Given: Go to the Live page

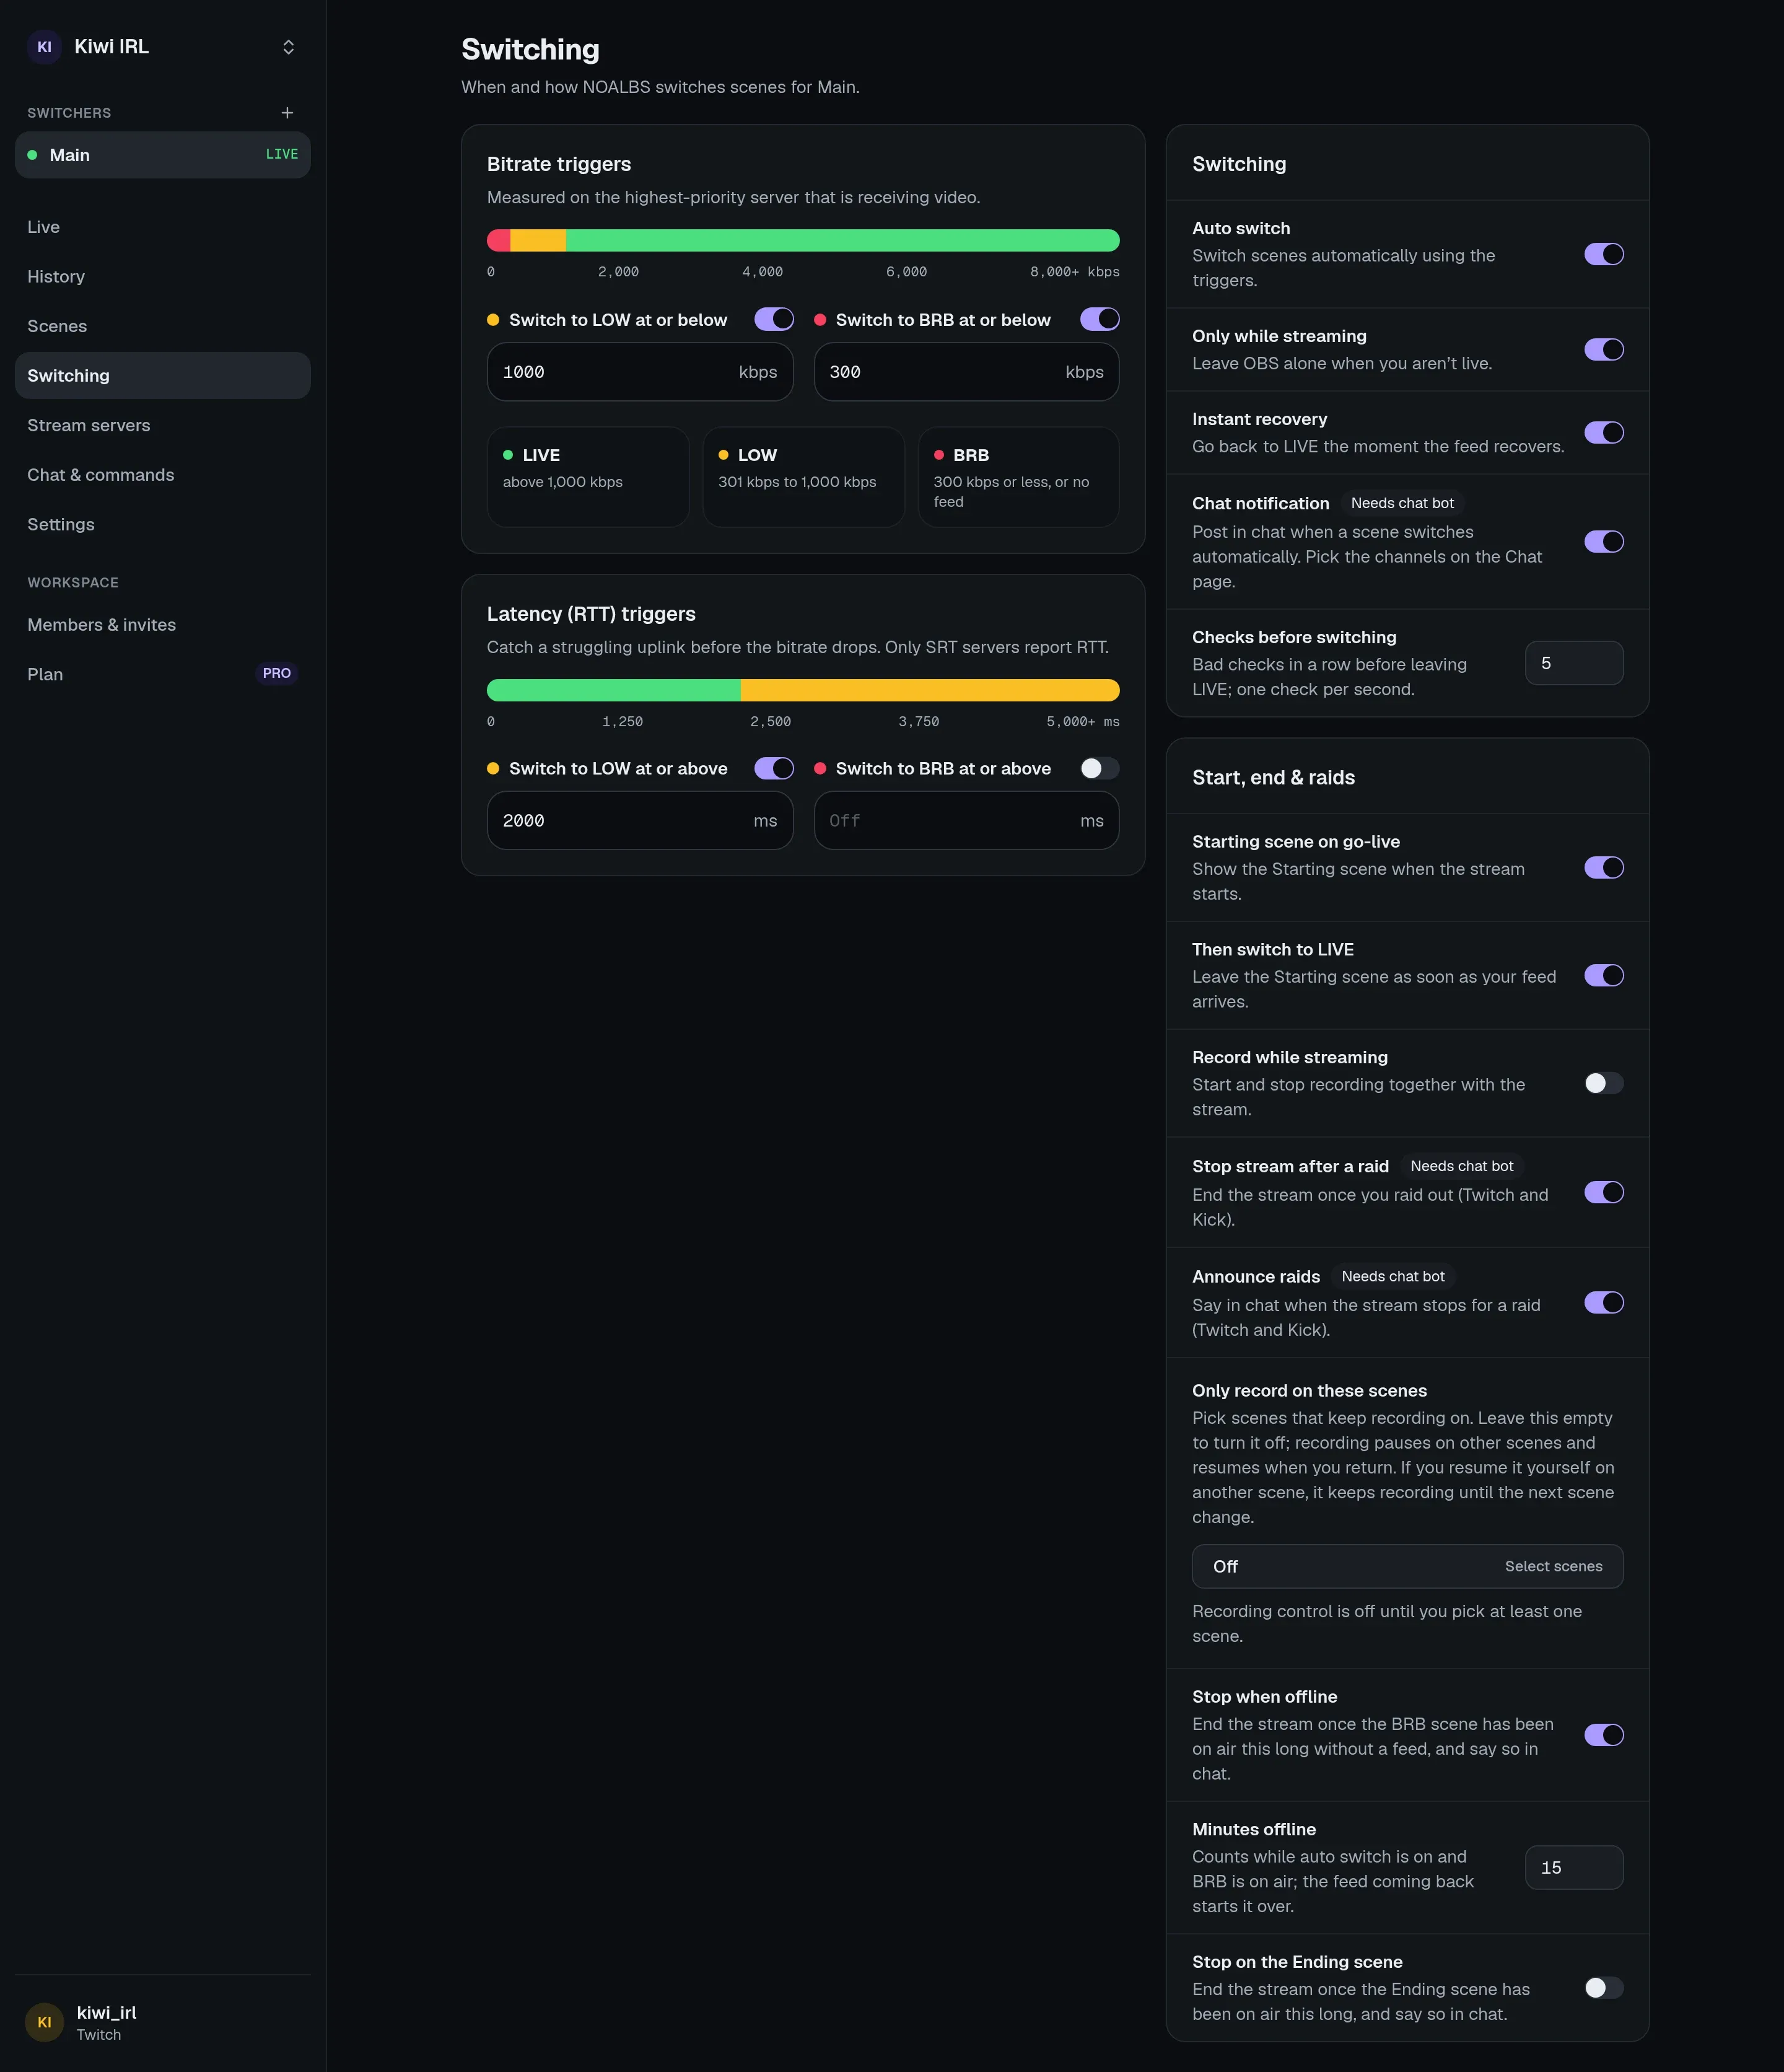Looking at the screenshot, I should tap(163, 227).
